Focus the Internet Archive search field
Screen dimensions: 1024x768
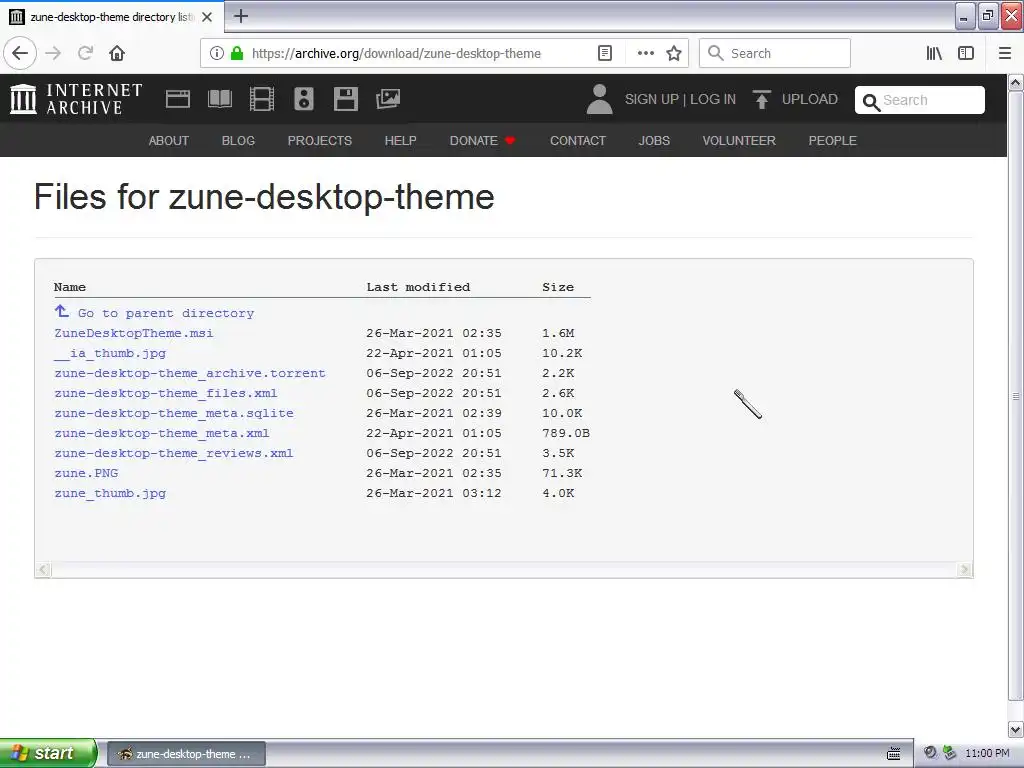pos(920,100)
